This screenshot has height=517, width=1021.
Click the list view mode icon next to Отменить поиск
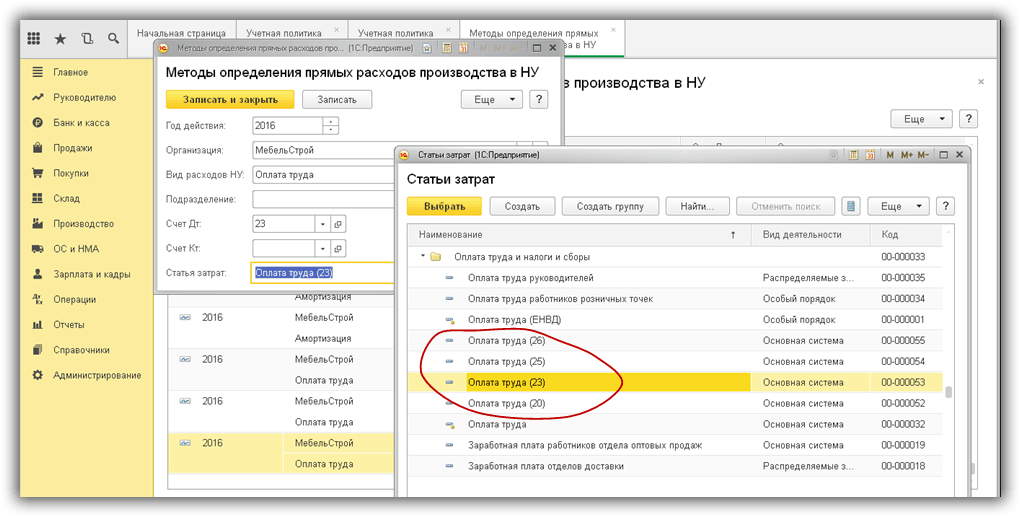coord(850,206)
